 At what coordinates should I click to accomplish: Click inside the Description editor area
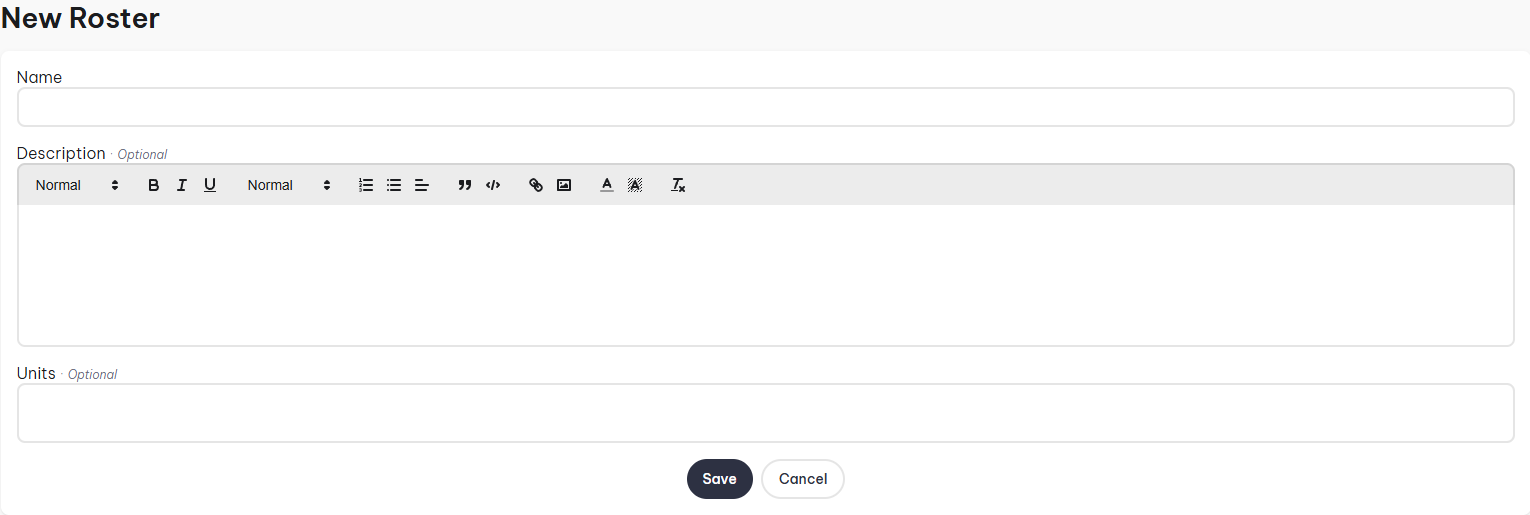tap(765, 275)
